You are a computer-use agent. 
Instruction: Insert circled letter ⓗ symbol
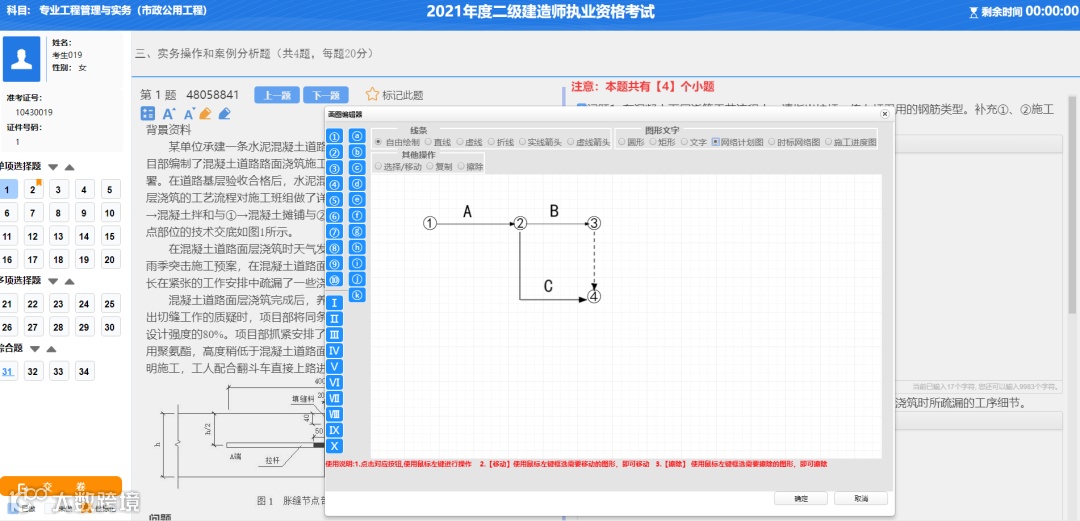coord(357,247)
